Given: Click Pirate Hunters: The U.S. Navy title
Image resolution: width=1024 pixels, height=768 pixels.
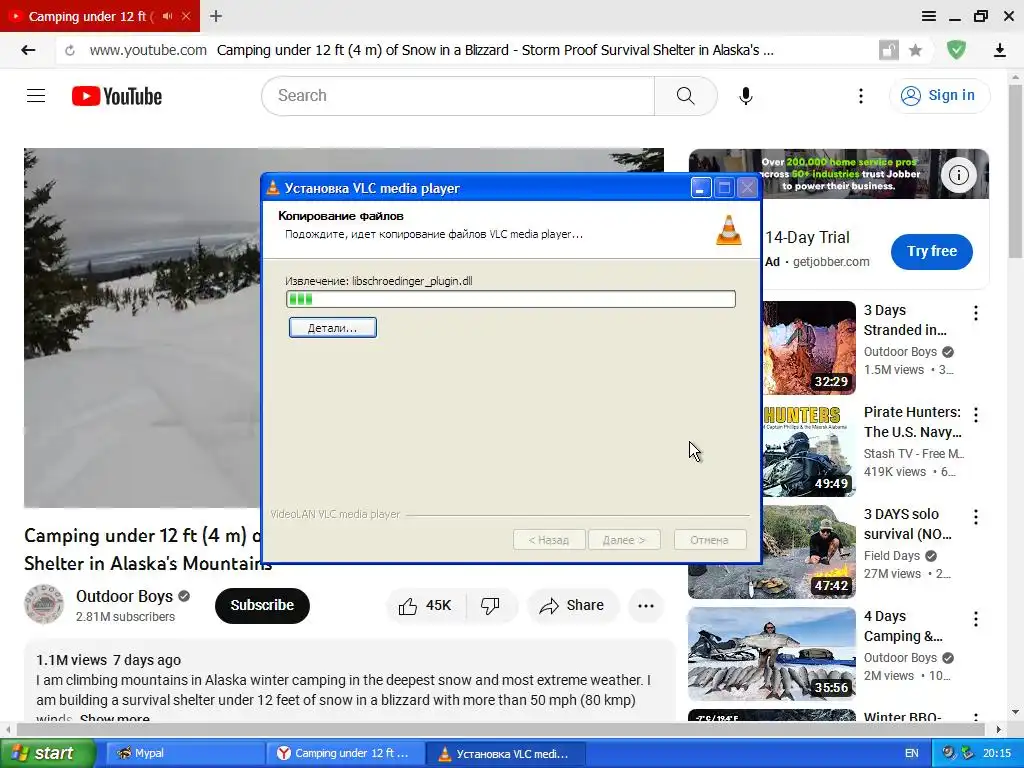Looking at the screenshot, I should coord(912,422).
